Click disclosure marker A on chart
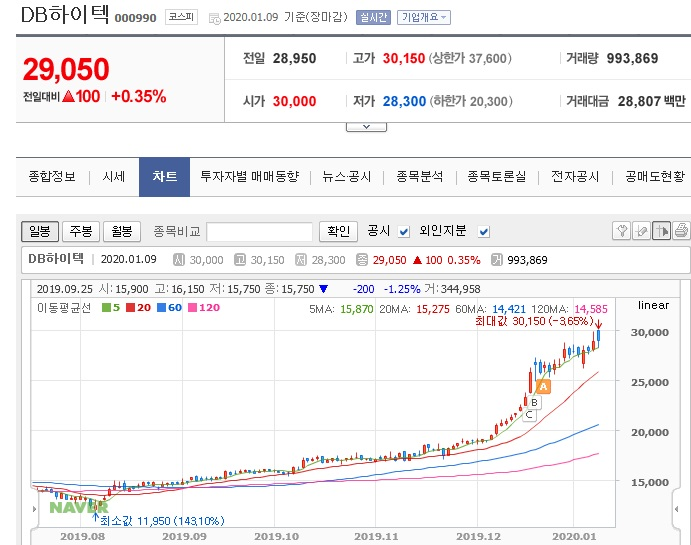This screenshot has width=691, height=545. click(x=543, y=386)
